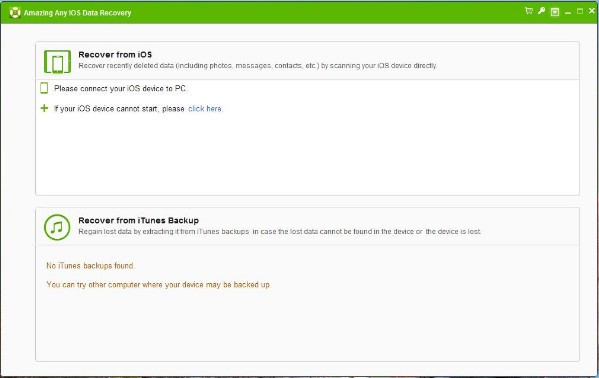
Task: Click the "No iTunes backups found" message
Action: pyautogui.click(x=90, y=265)
